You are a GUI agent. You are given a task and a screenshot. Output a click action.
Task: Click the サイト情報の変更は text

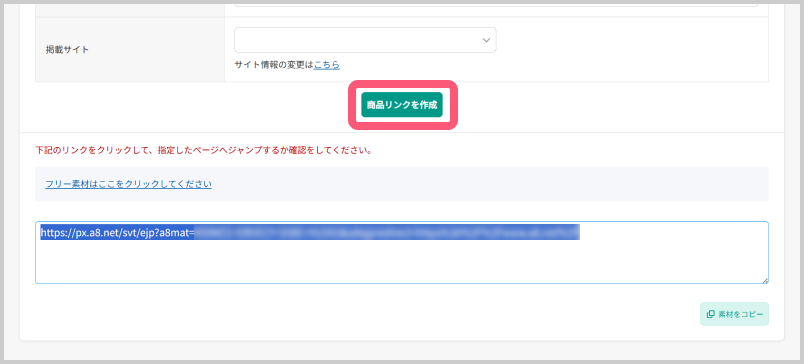[x=274, y=65]
